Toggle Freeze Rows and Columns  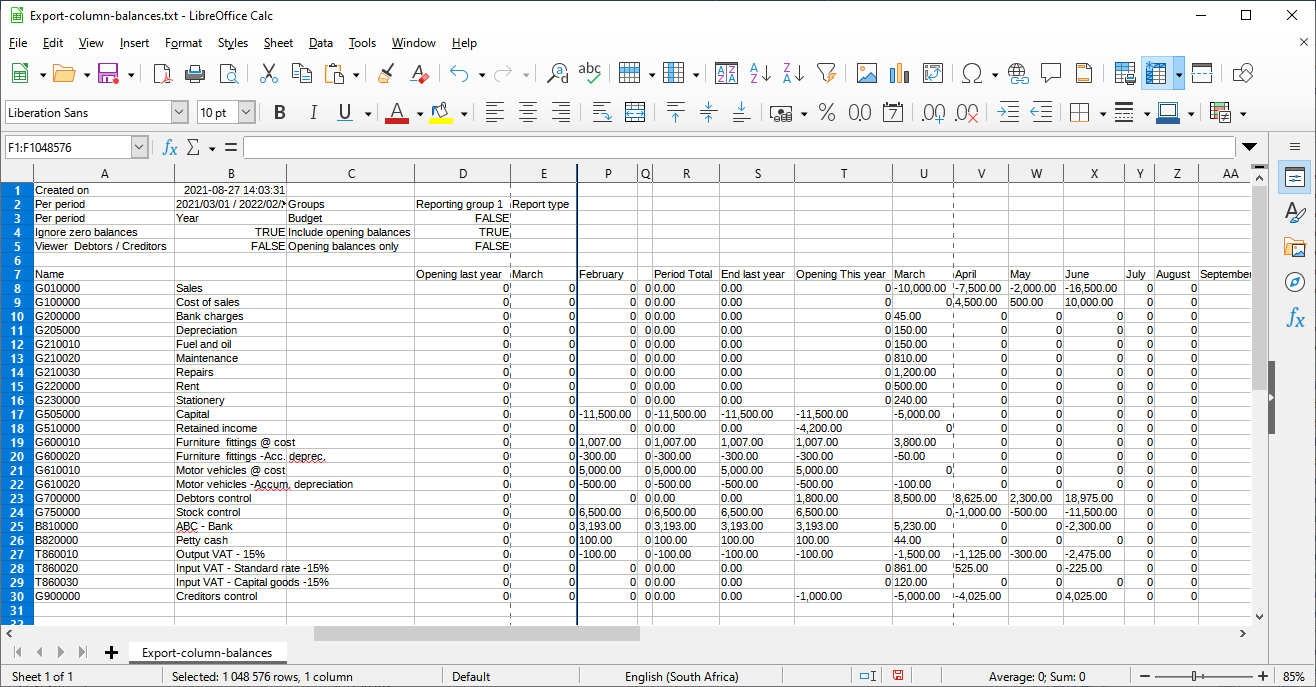(x=1155, y=73)
